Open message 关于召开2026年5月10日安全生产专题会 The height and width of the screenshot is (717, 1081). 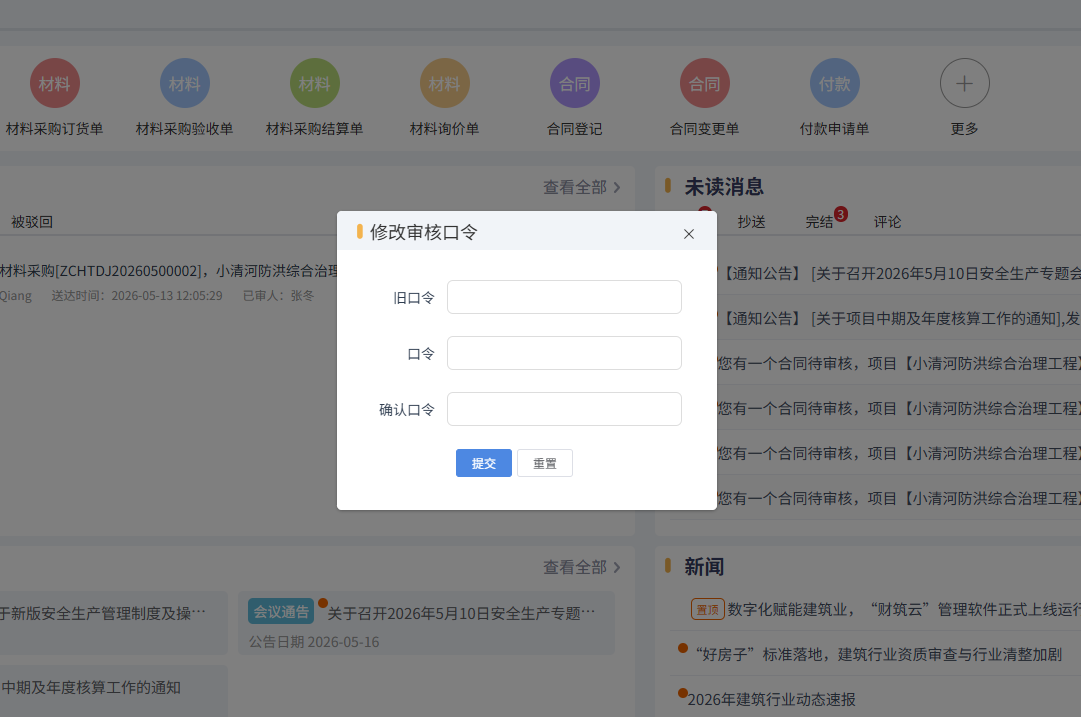coord(899,274)
